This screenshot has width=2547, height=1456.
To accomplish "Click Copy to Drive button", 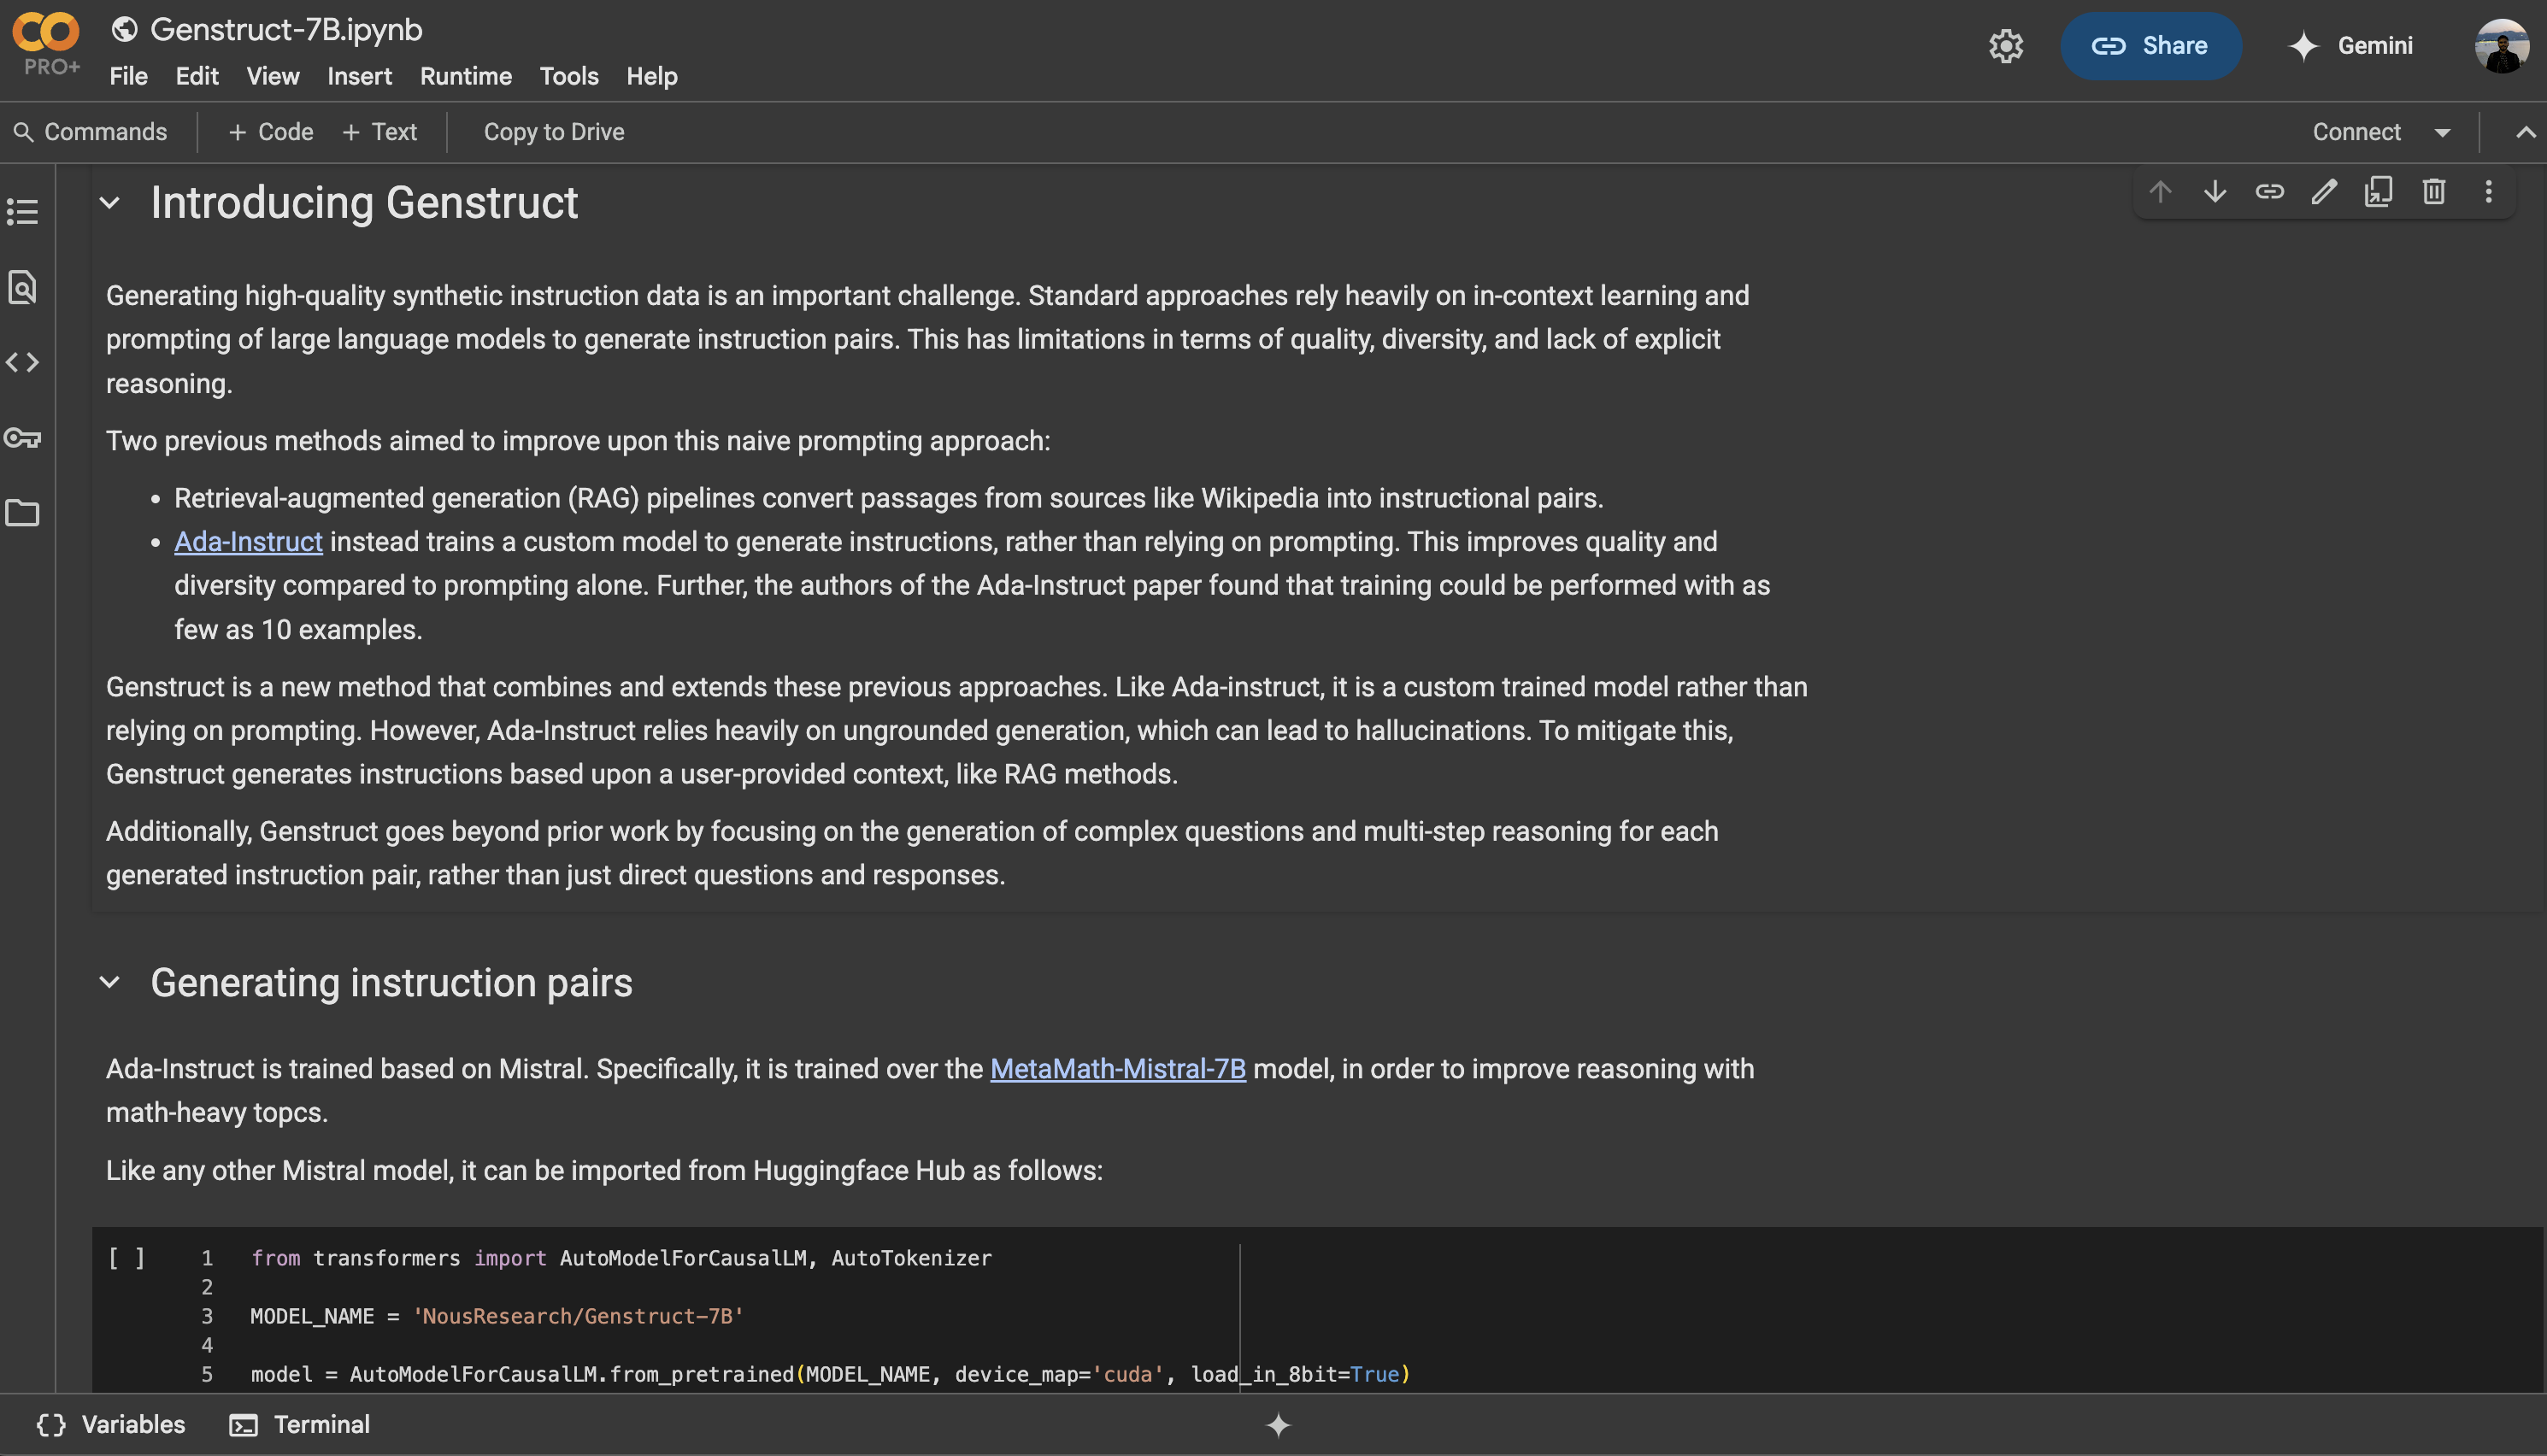I will [554, 132].
